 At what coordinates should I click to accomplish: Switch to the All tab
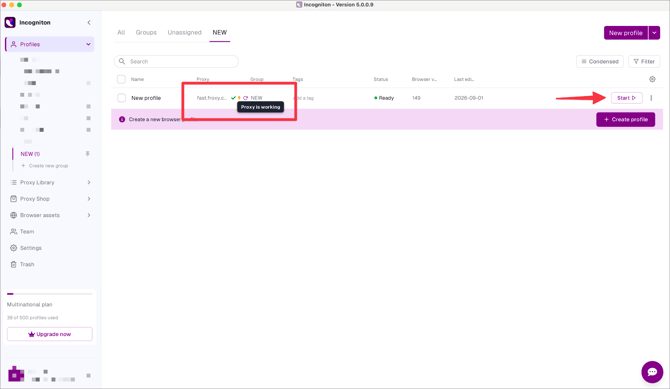pos(121,32)
